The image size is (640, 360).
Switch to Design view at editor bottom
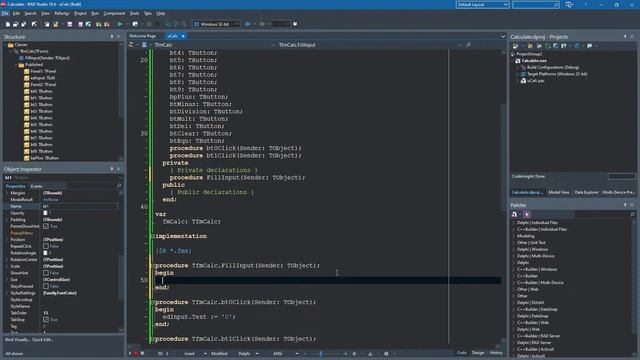point(478,353)
